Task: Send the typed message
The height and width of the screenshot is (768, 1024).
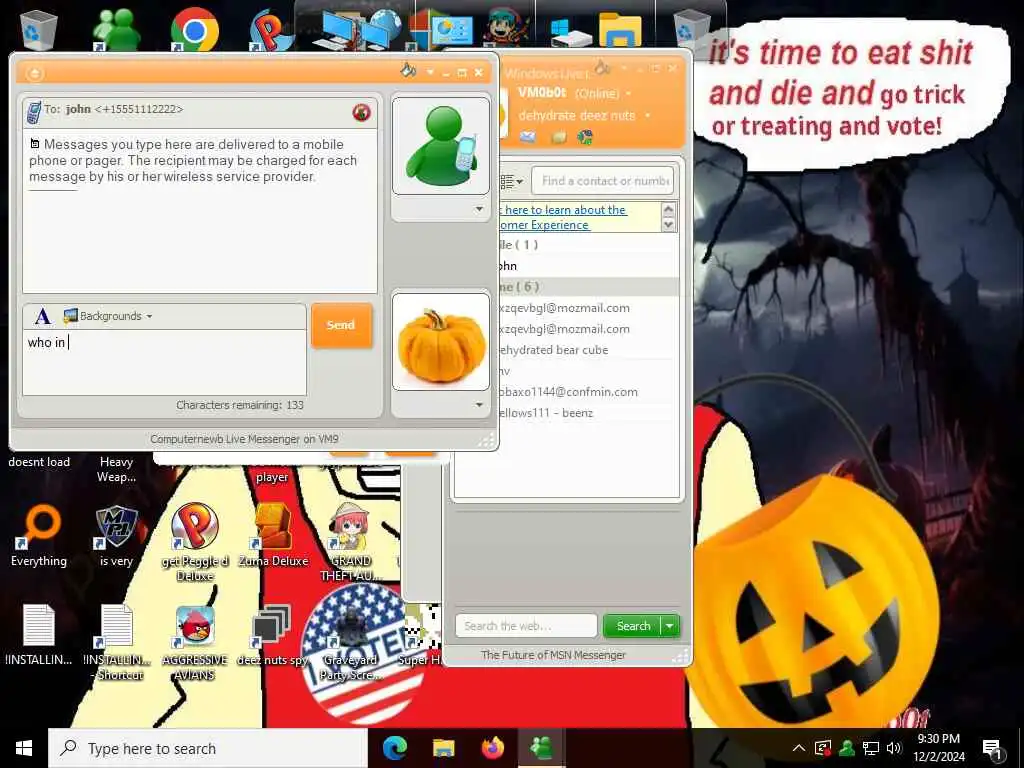Action: pos(341,325)
